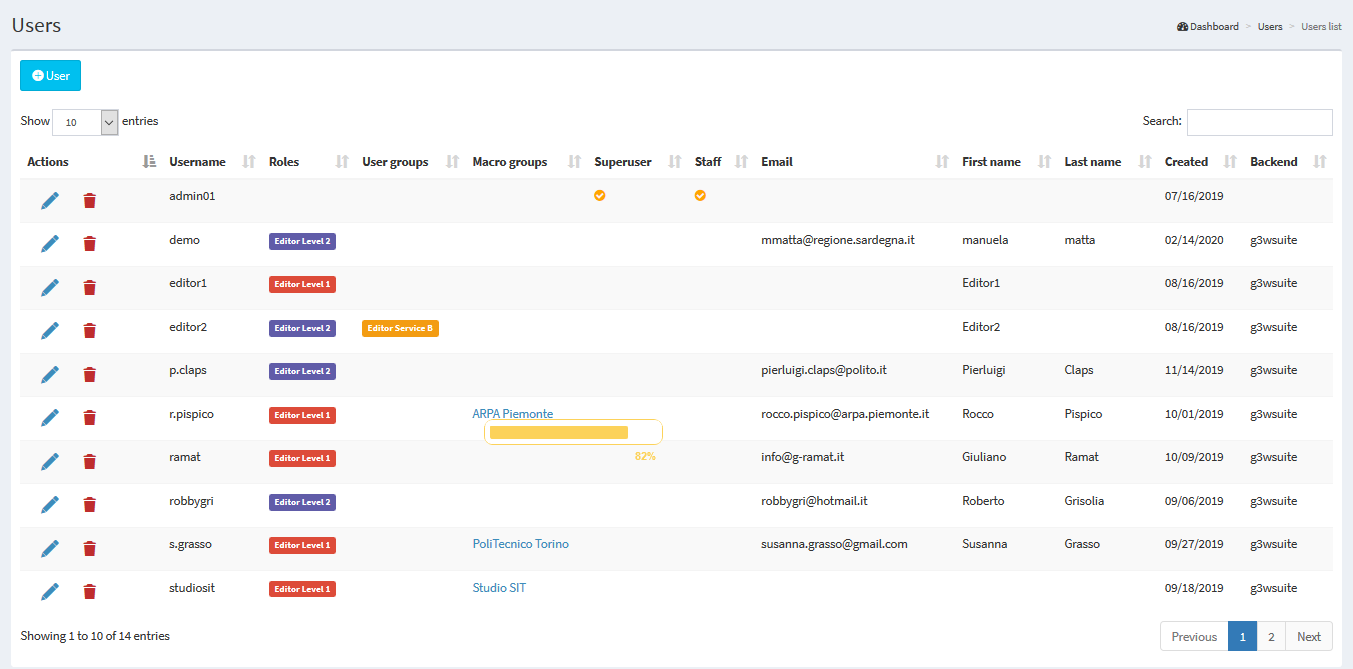Open the PoliTecnico Torino macro group link
This screenshot has width=1353, height=669.
521,544
